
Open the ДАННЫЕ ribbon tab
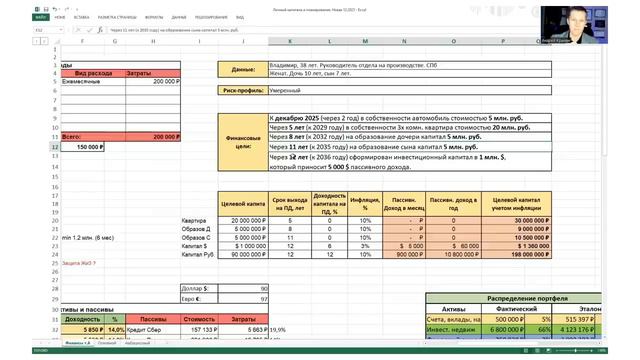pyautogui.click(x=179, y=17)
